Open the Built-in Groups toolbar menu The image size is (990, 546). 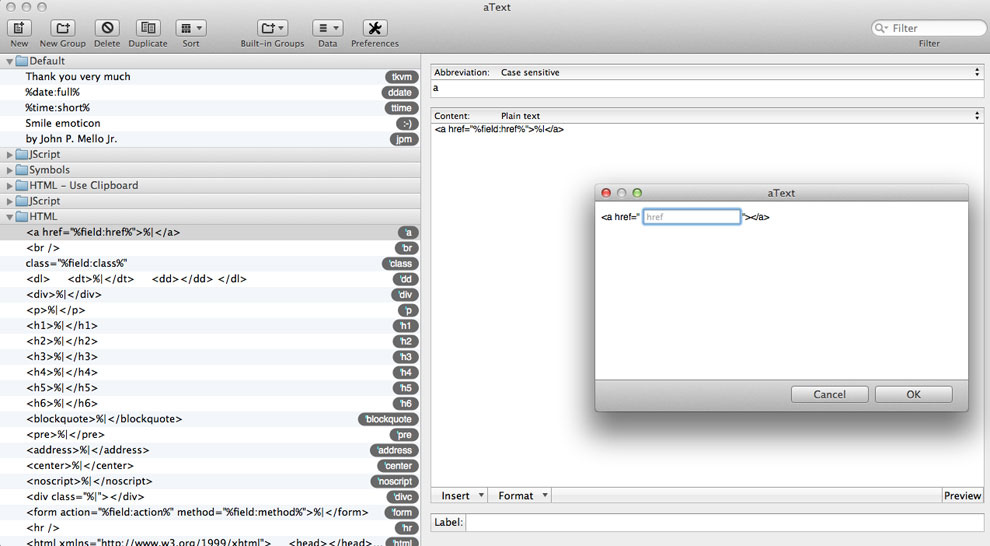coord(272,28)
